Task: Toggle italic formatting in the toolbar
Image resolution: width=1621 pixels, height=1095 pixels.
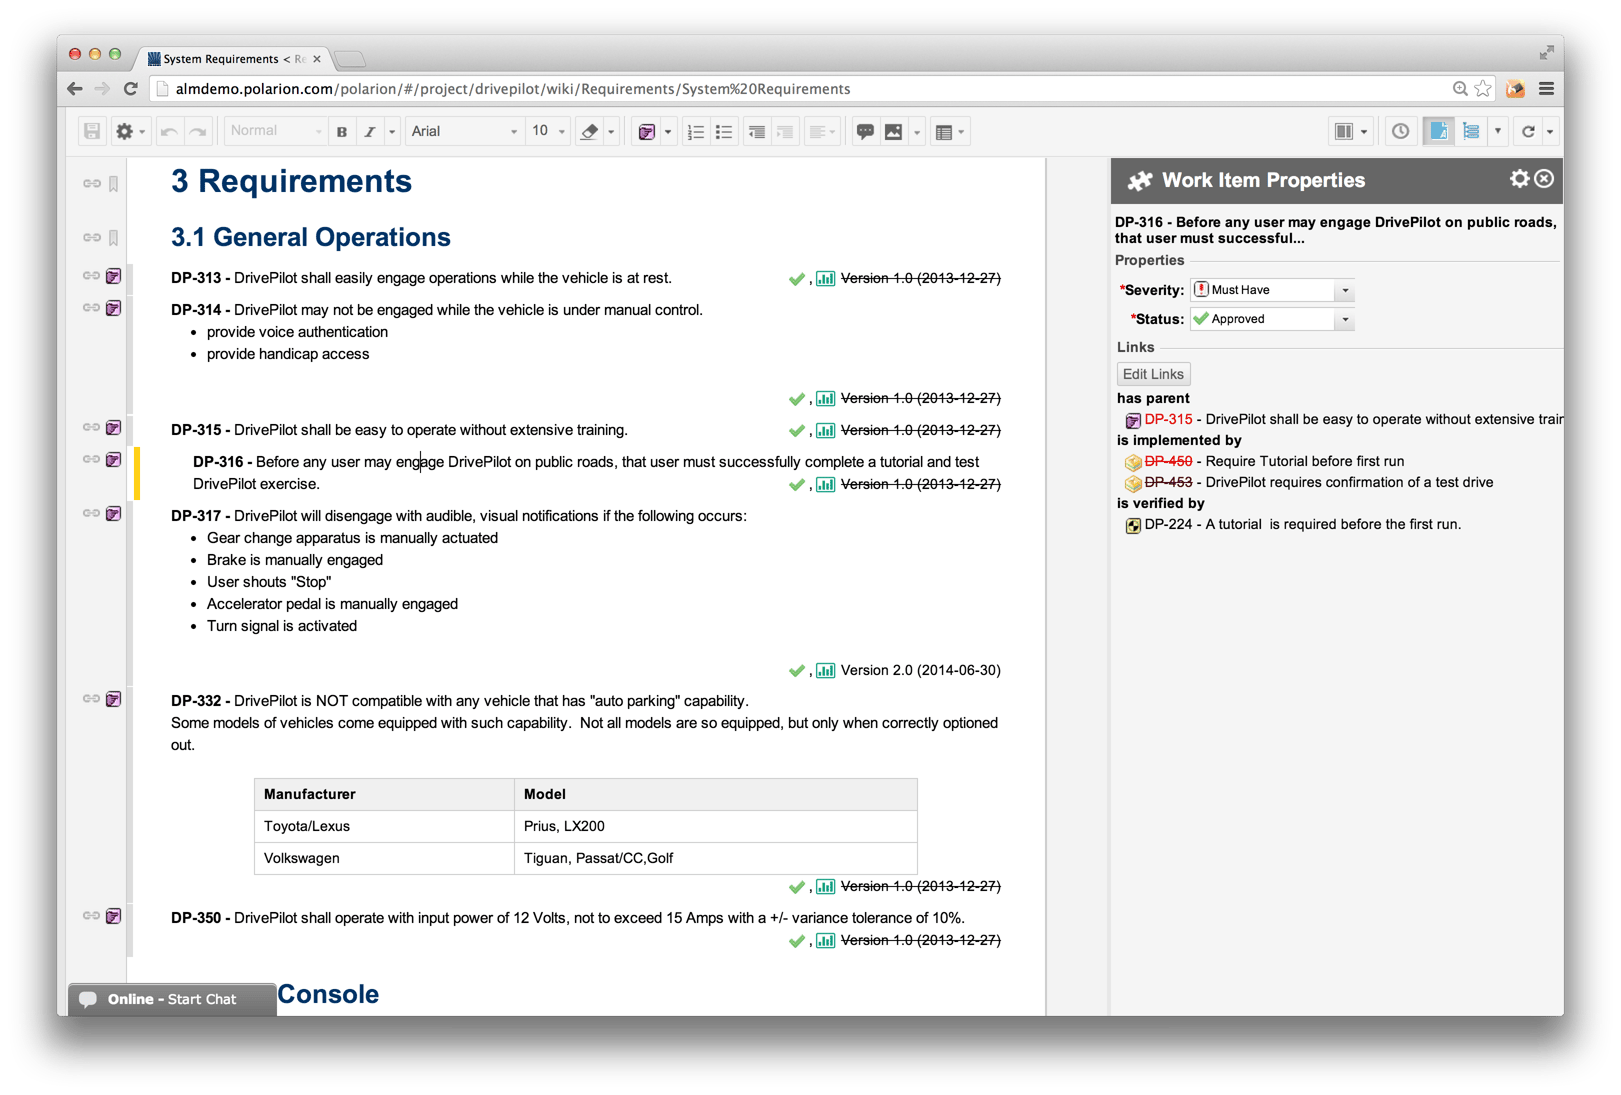Action: pyautogui.click(x=370, y=131)
